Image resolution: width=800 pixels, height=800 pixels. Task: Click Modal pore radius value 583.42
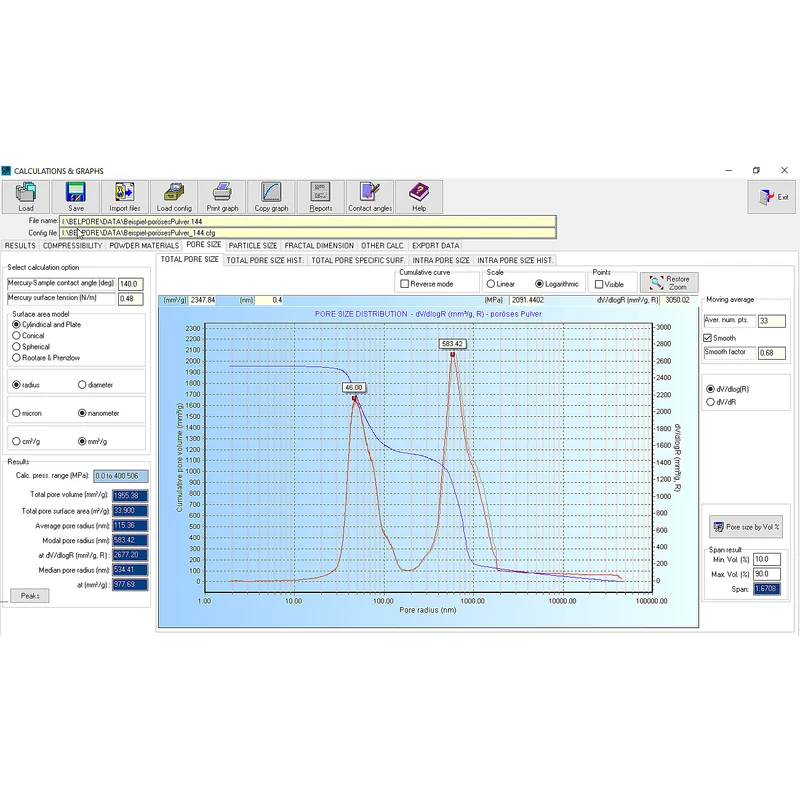pos(130,540)
